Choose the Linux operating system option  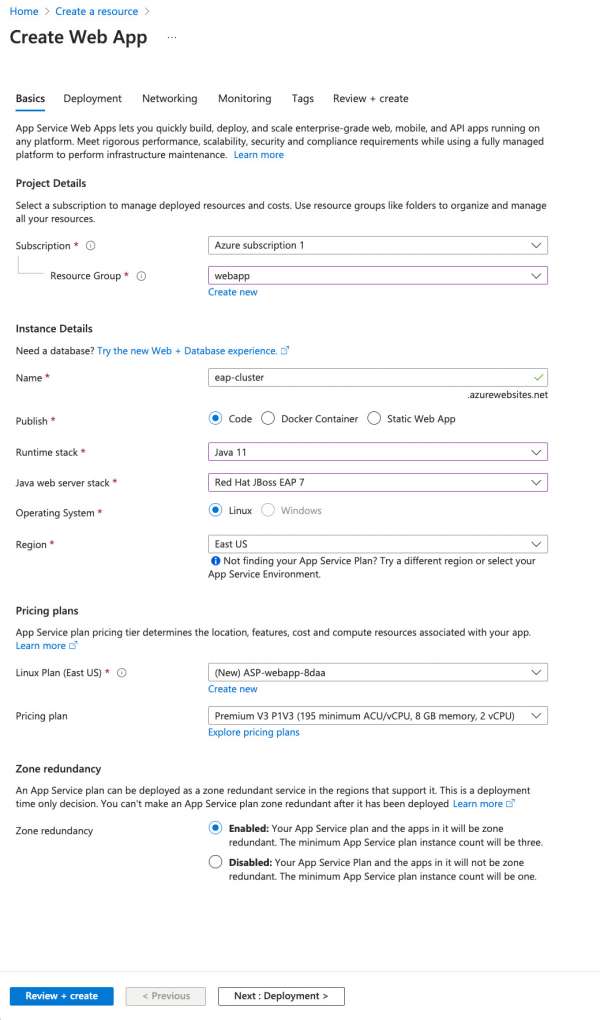[x=215, y=510]
